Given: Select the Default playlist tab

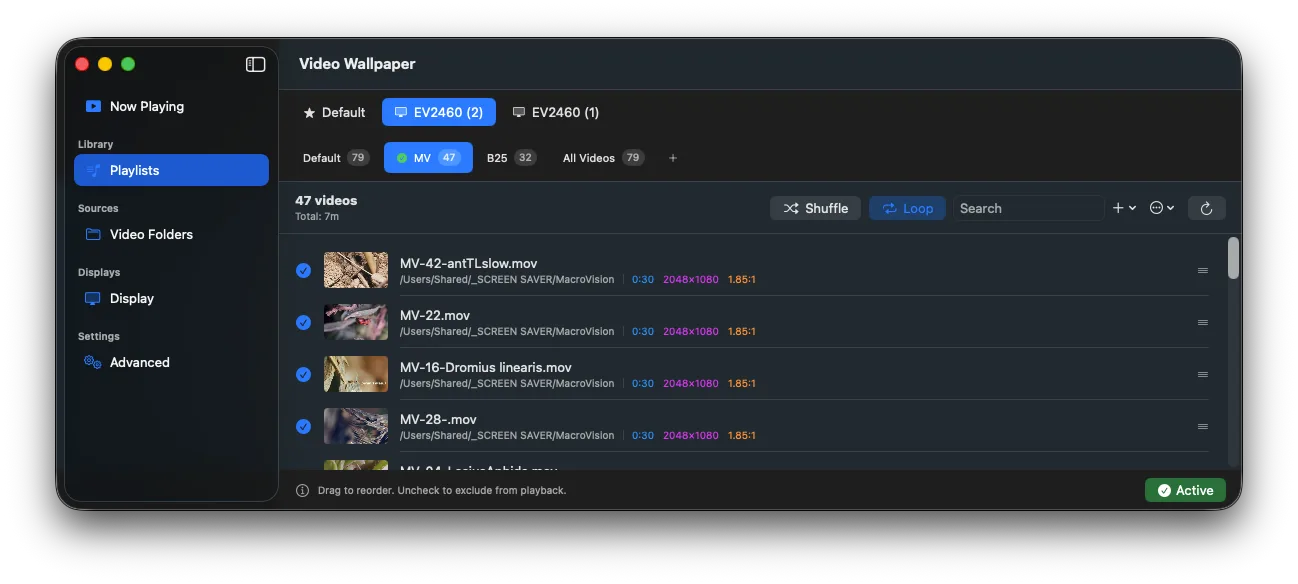Looking at the screenshot, I should [335, 158].
